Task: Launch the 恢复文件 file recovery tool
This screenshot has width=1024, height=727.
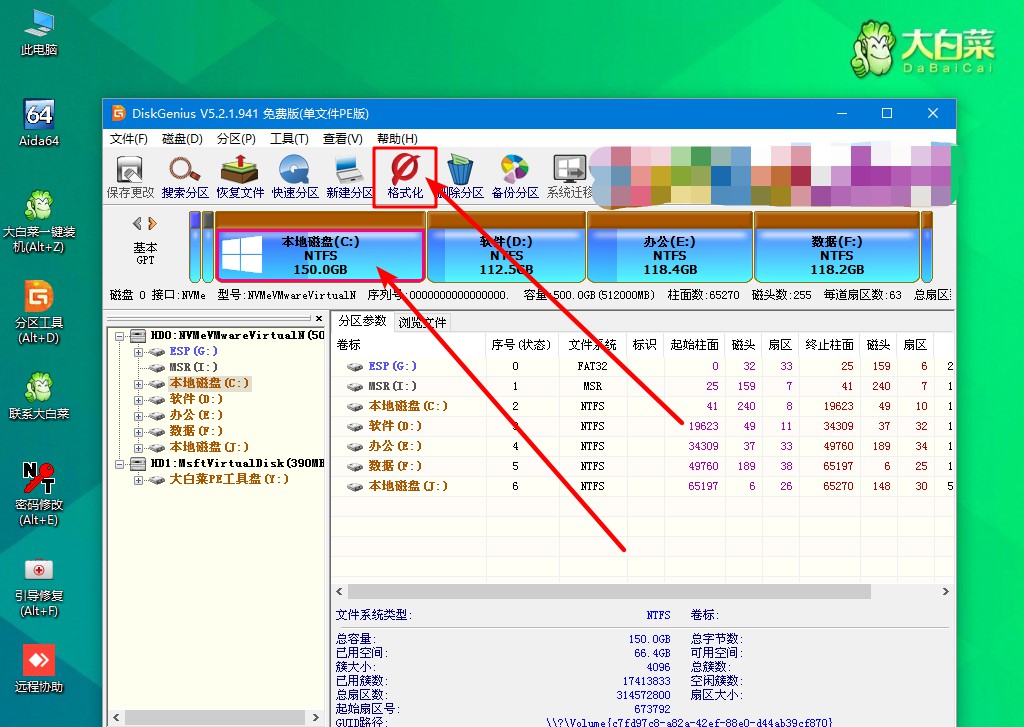Action: (240, 177)
